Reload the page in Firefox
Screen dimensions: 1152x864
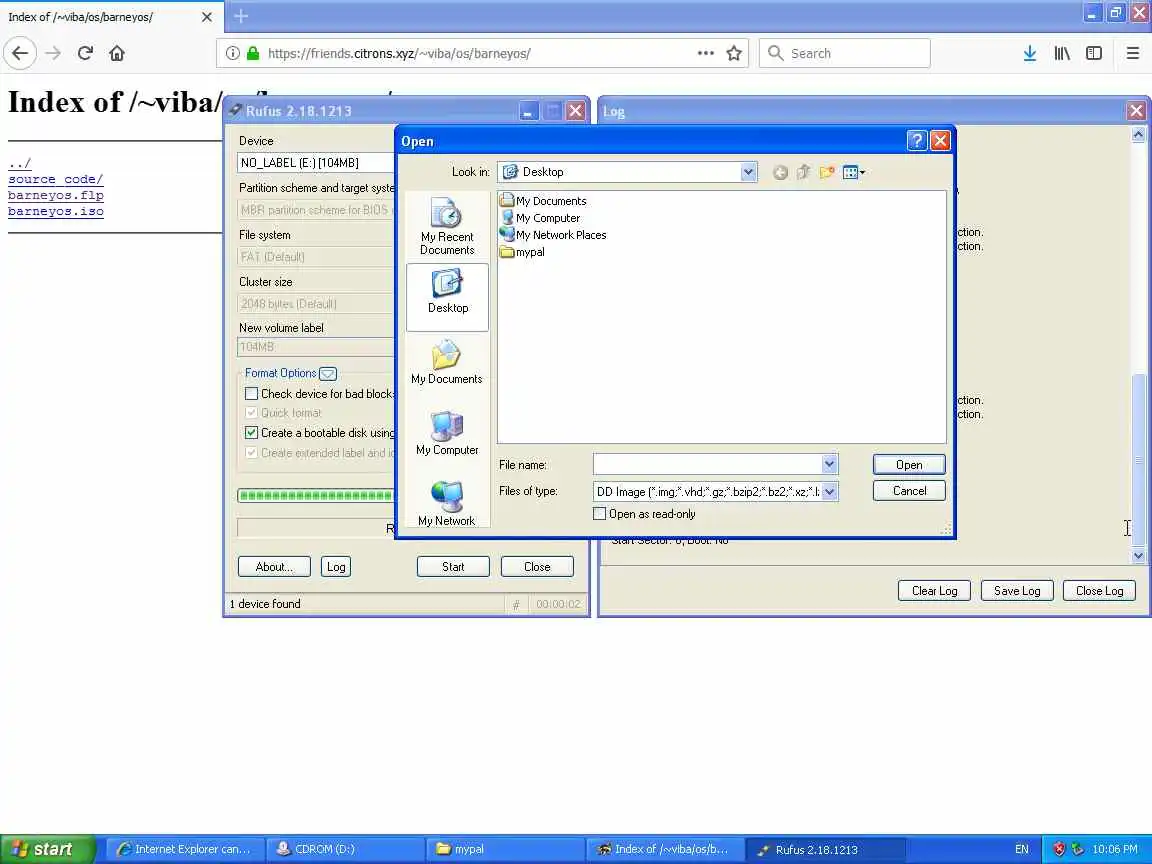[85, 53]
